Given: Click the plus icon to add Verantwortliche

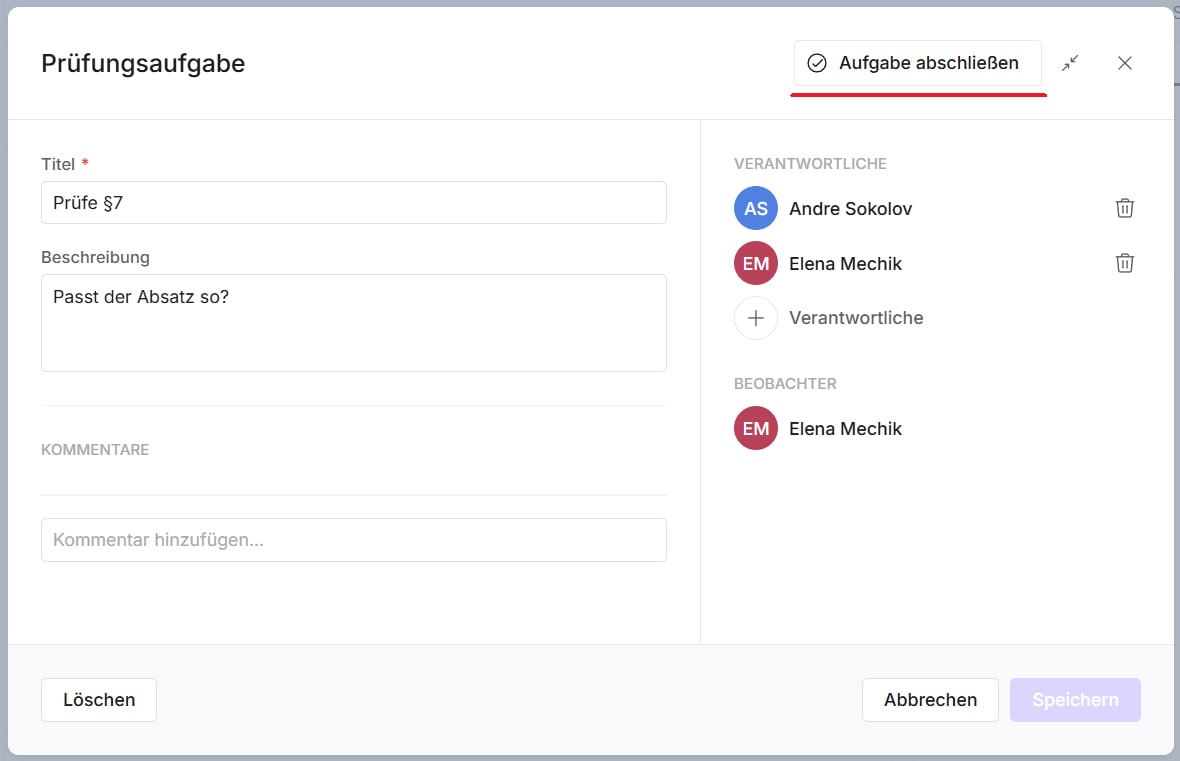Looking at the screenshot, I should (756, 318).
